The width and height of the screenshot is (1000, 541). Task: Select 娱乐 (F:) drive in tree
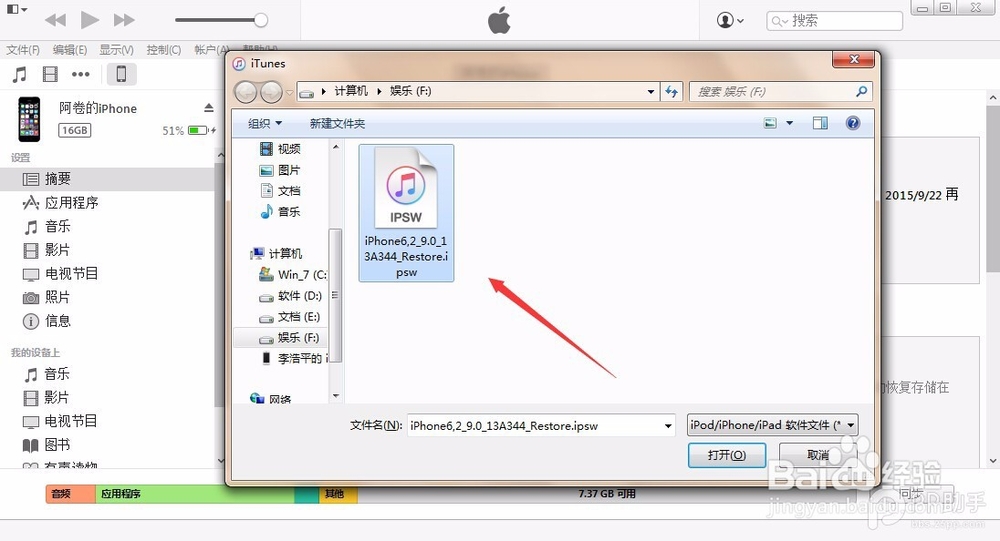(281, 337)
